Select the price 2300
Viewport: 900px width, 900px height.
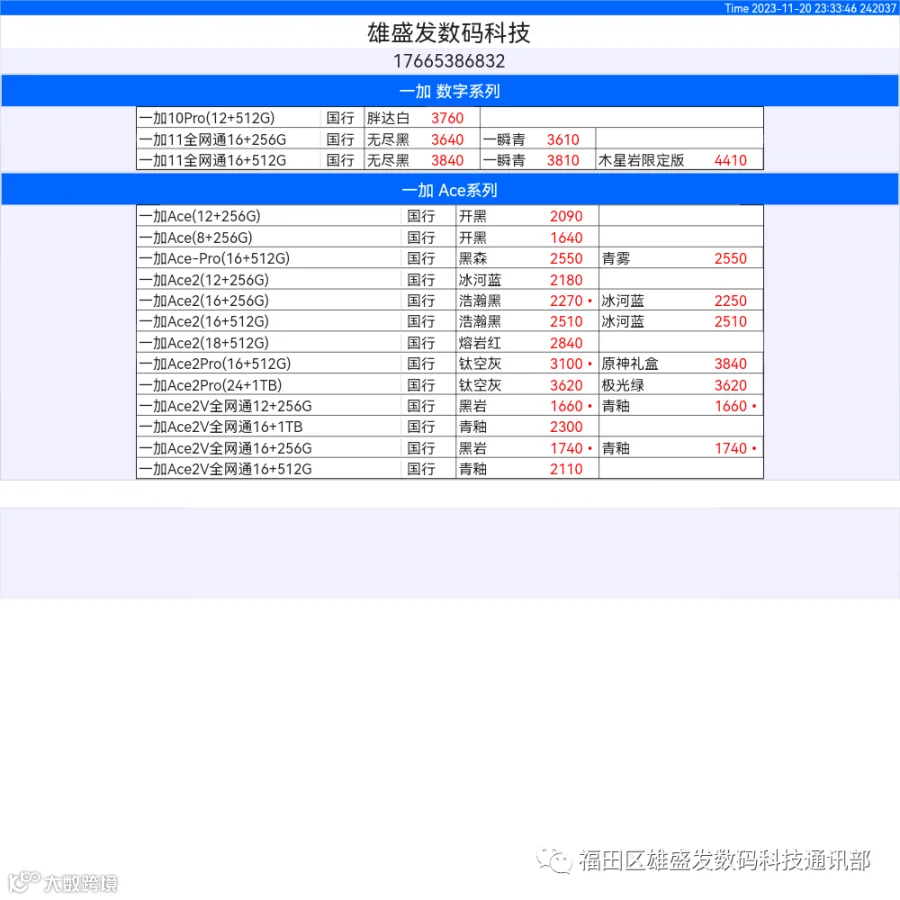click(566, 427)
